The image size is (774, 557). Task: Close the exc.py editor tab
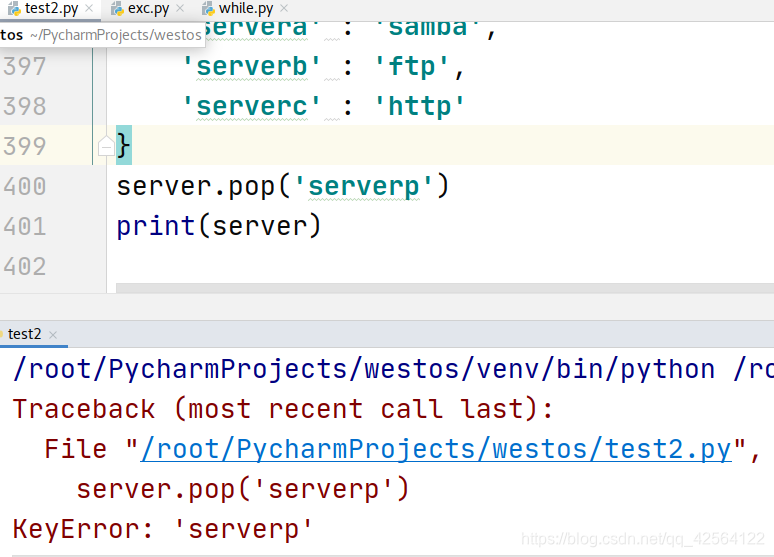[x=180, y=8]
